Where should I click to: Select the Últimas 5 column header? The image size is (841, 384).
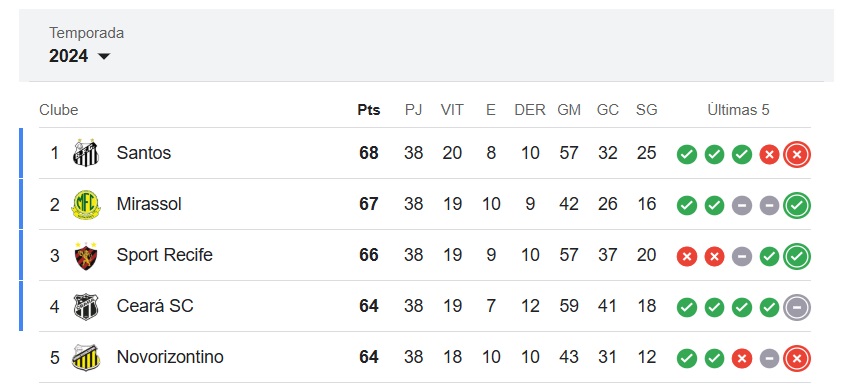738,110
